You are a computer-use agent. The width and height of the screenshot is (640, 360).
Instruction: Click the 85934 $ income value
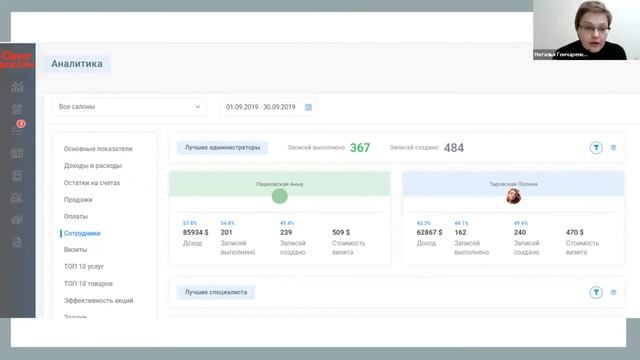point(196,232)
